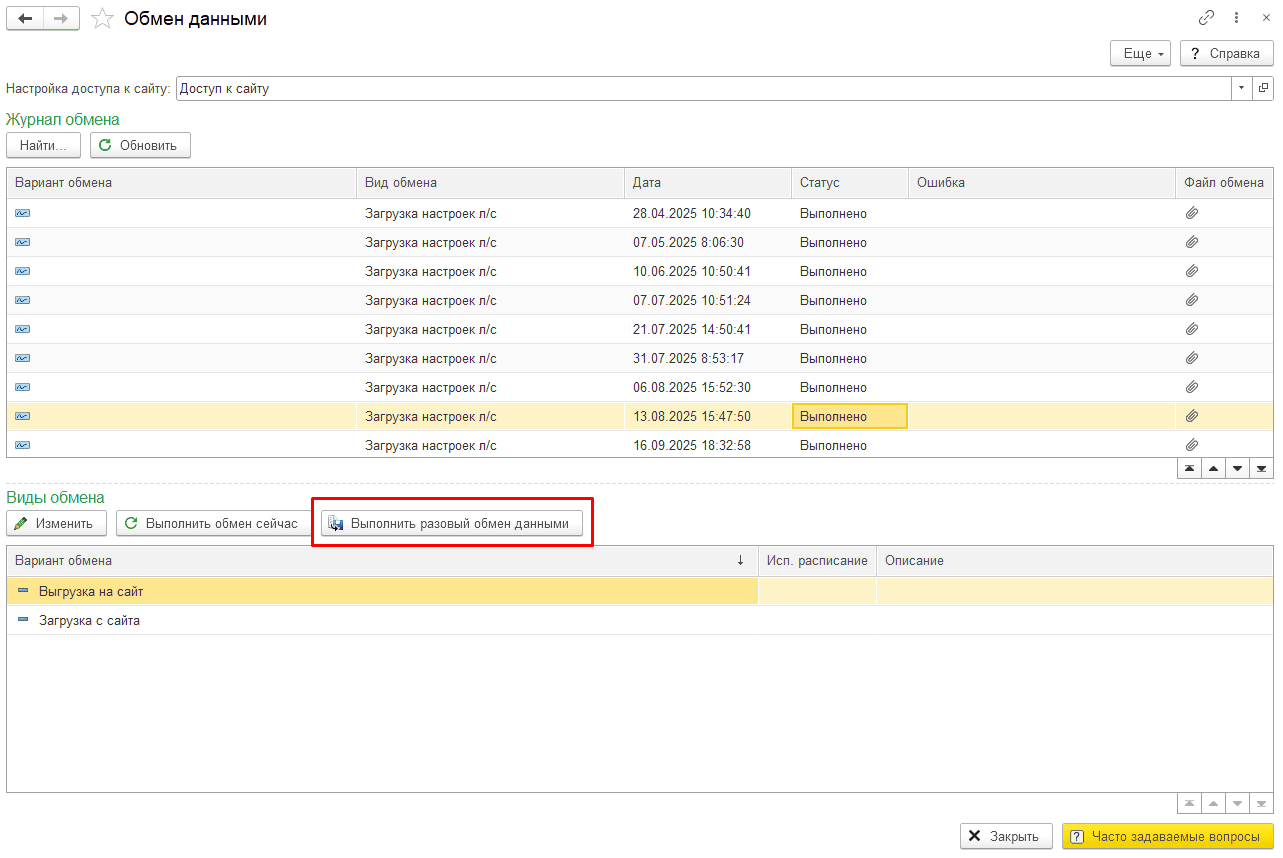Copy link using the chain icon
This screenshot has width=1283, height=858.
click(x=1207, y=18)
